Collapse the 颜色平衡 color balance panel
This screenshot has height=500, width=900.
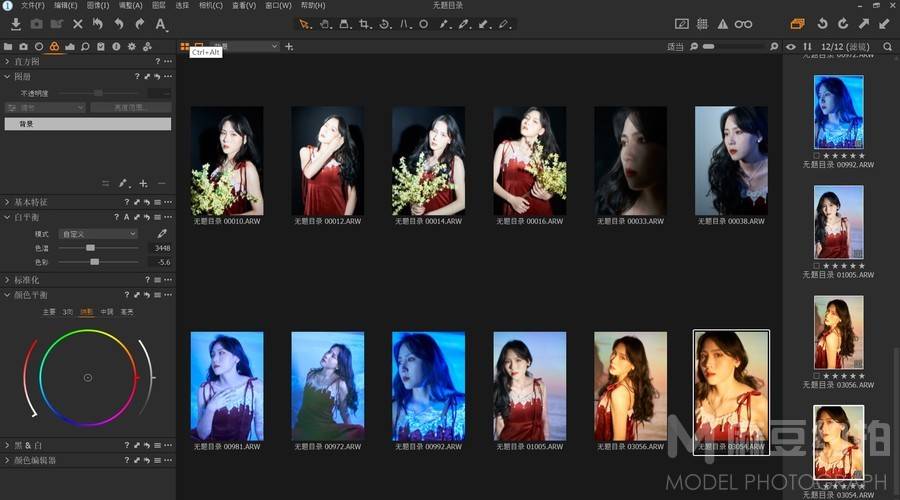(x=7, y=294)
